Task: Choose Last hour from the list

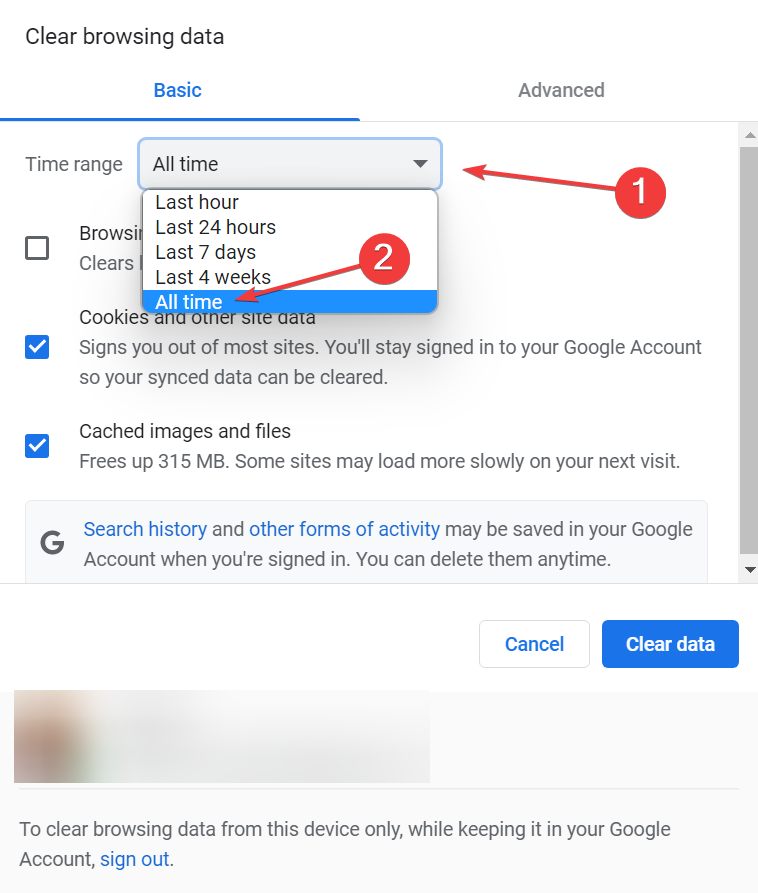Action: (x=197, y=202)
